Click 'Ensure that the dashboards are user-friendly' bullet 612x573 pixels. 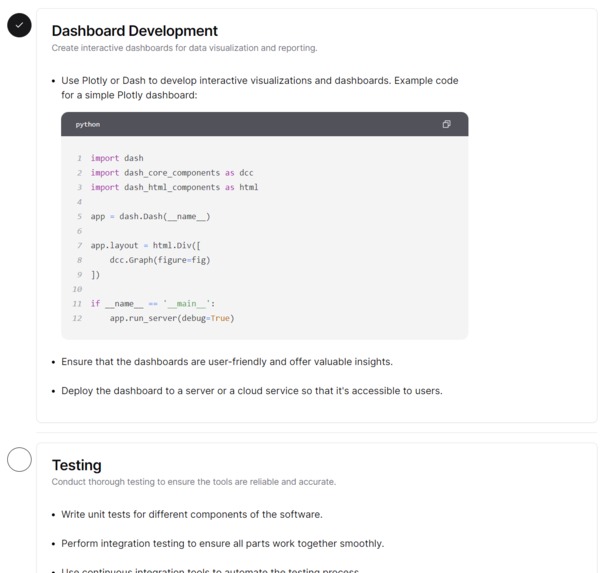[x=227, y=362]
